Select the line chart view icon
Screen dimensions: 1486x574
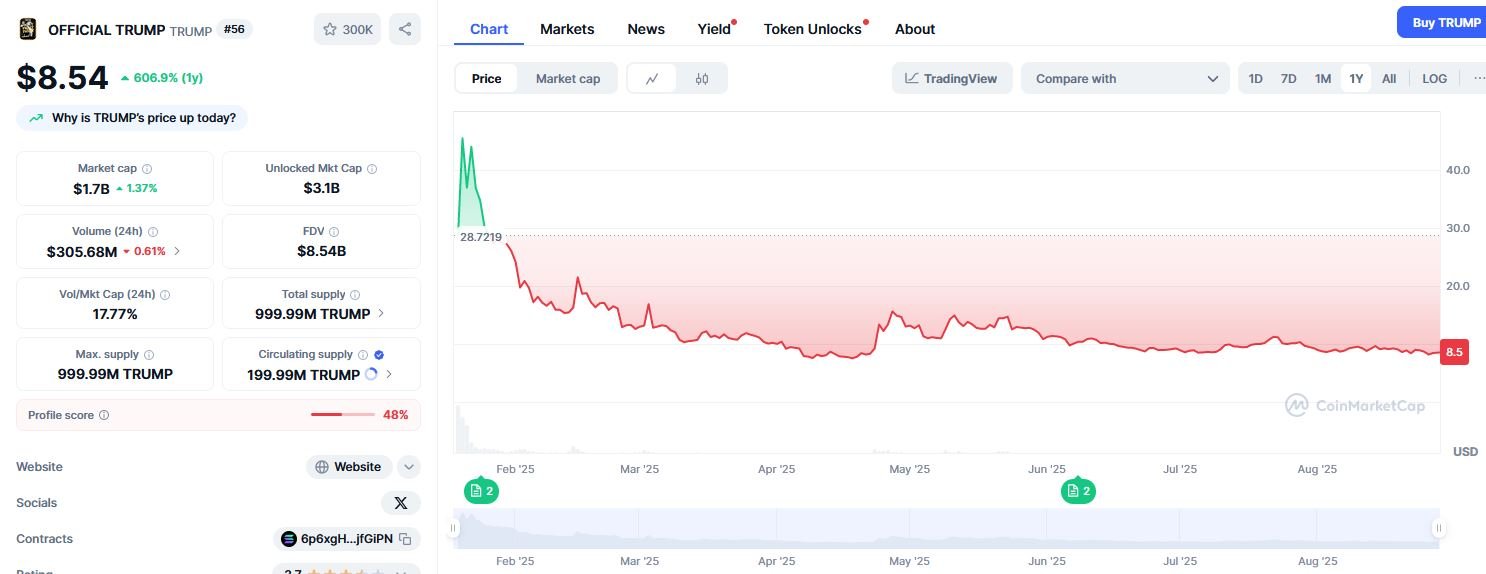[x=652, y=78]
